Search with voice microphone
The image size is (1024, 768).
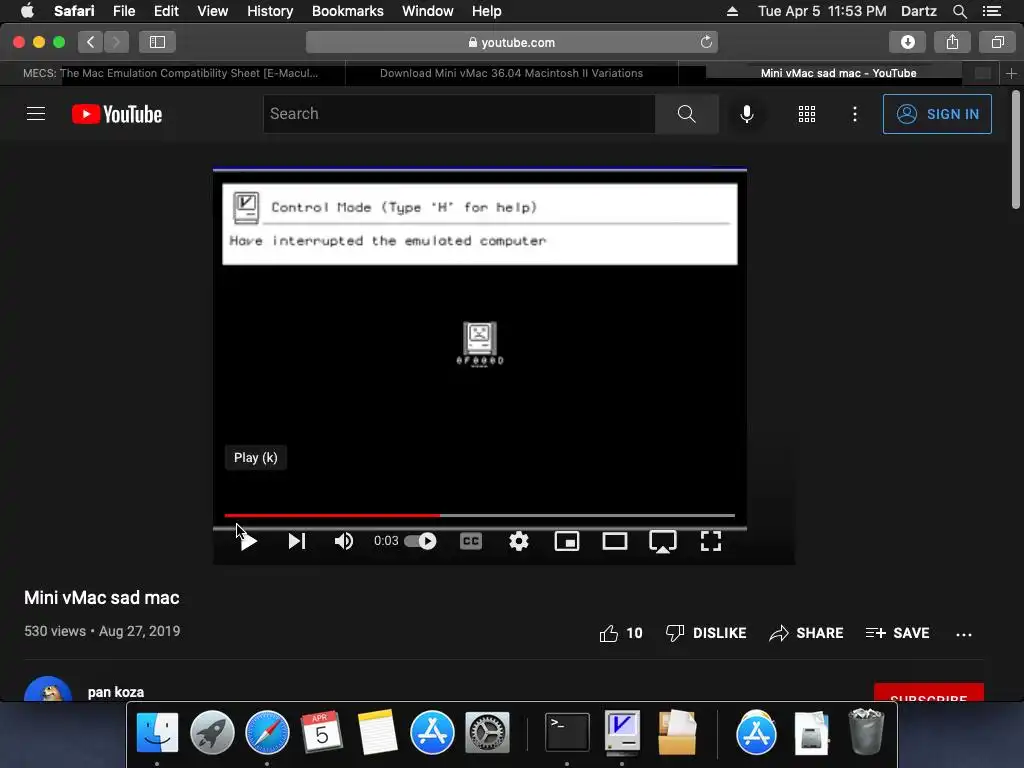(746, 114)
